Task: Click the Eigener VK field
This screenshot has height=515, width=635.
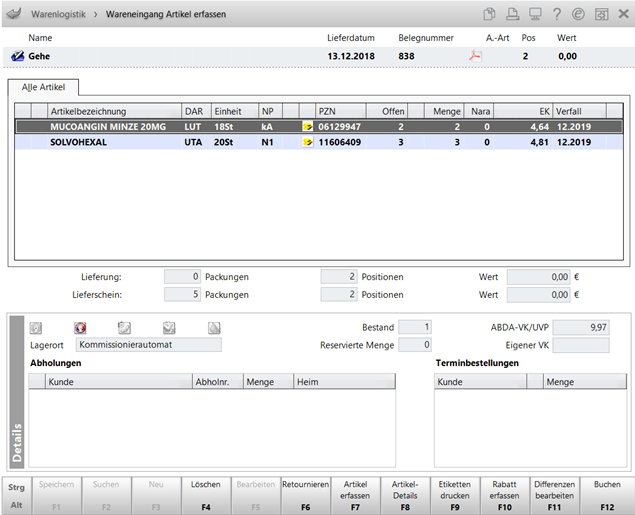Action: click(581, 345)
